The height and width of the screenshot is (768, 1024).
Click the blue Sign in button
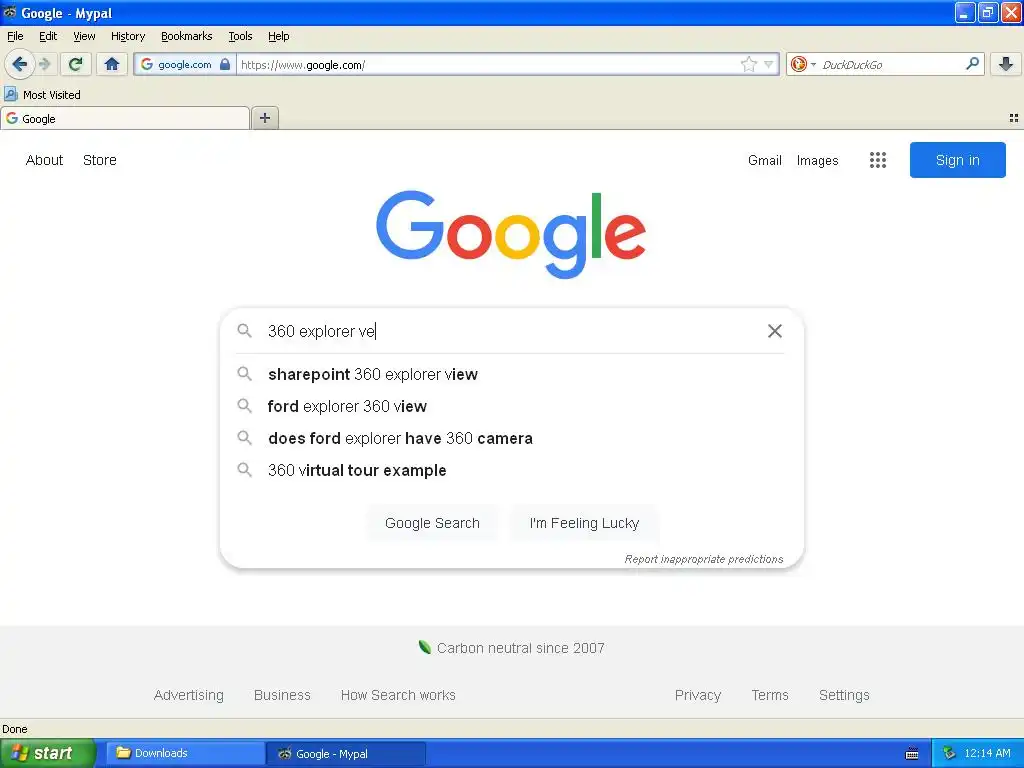pos(957,160)
